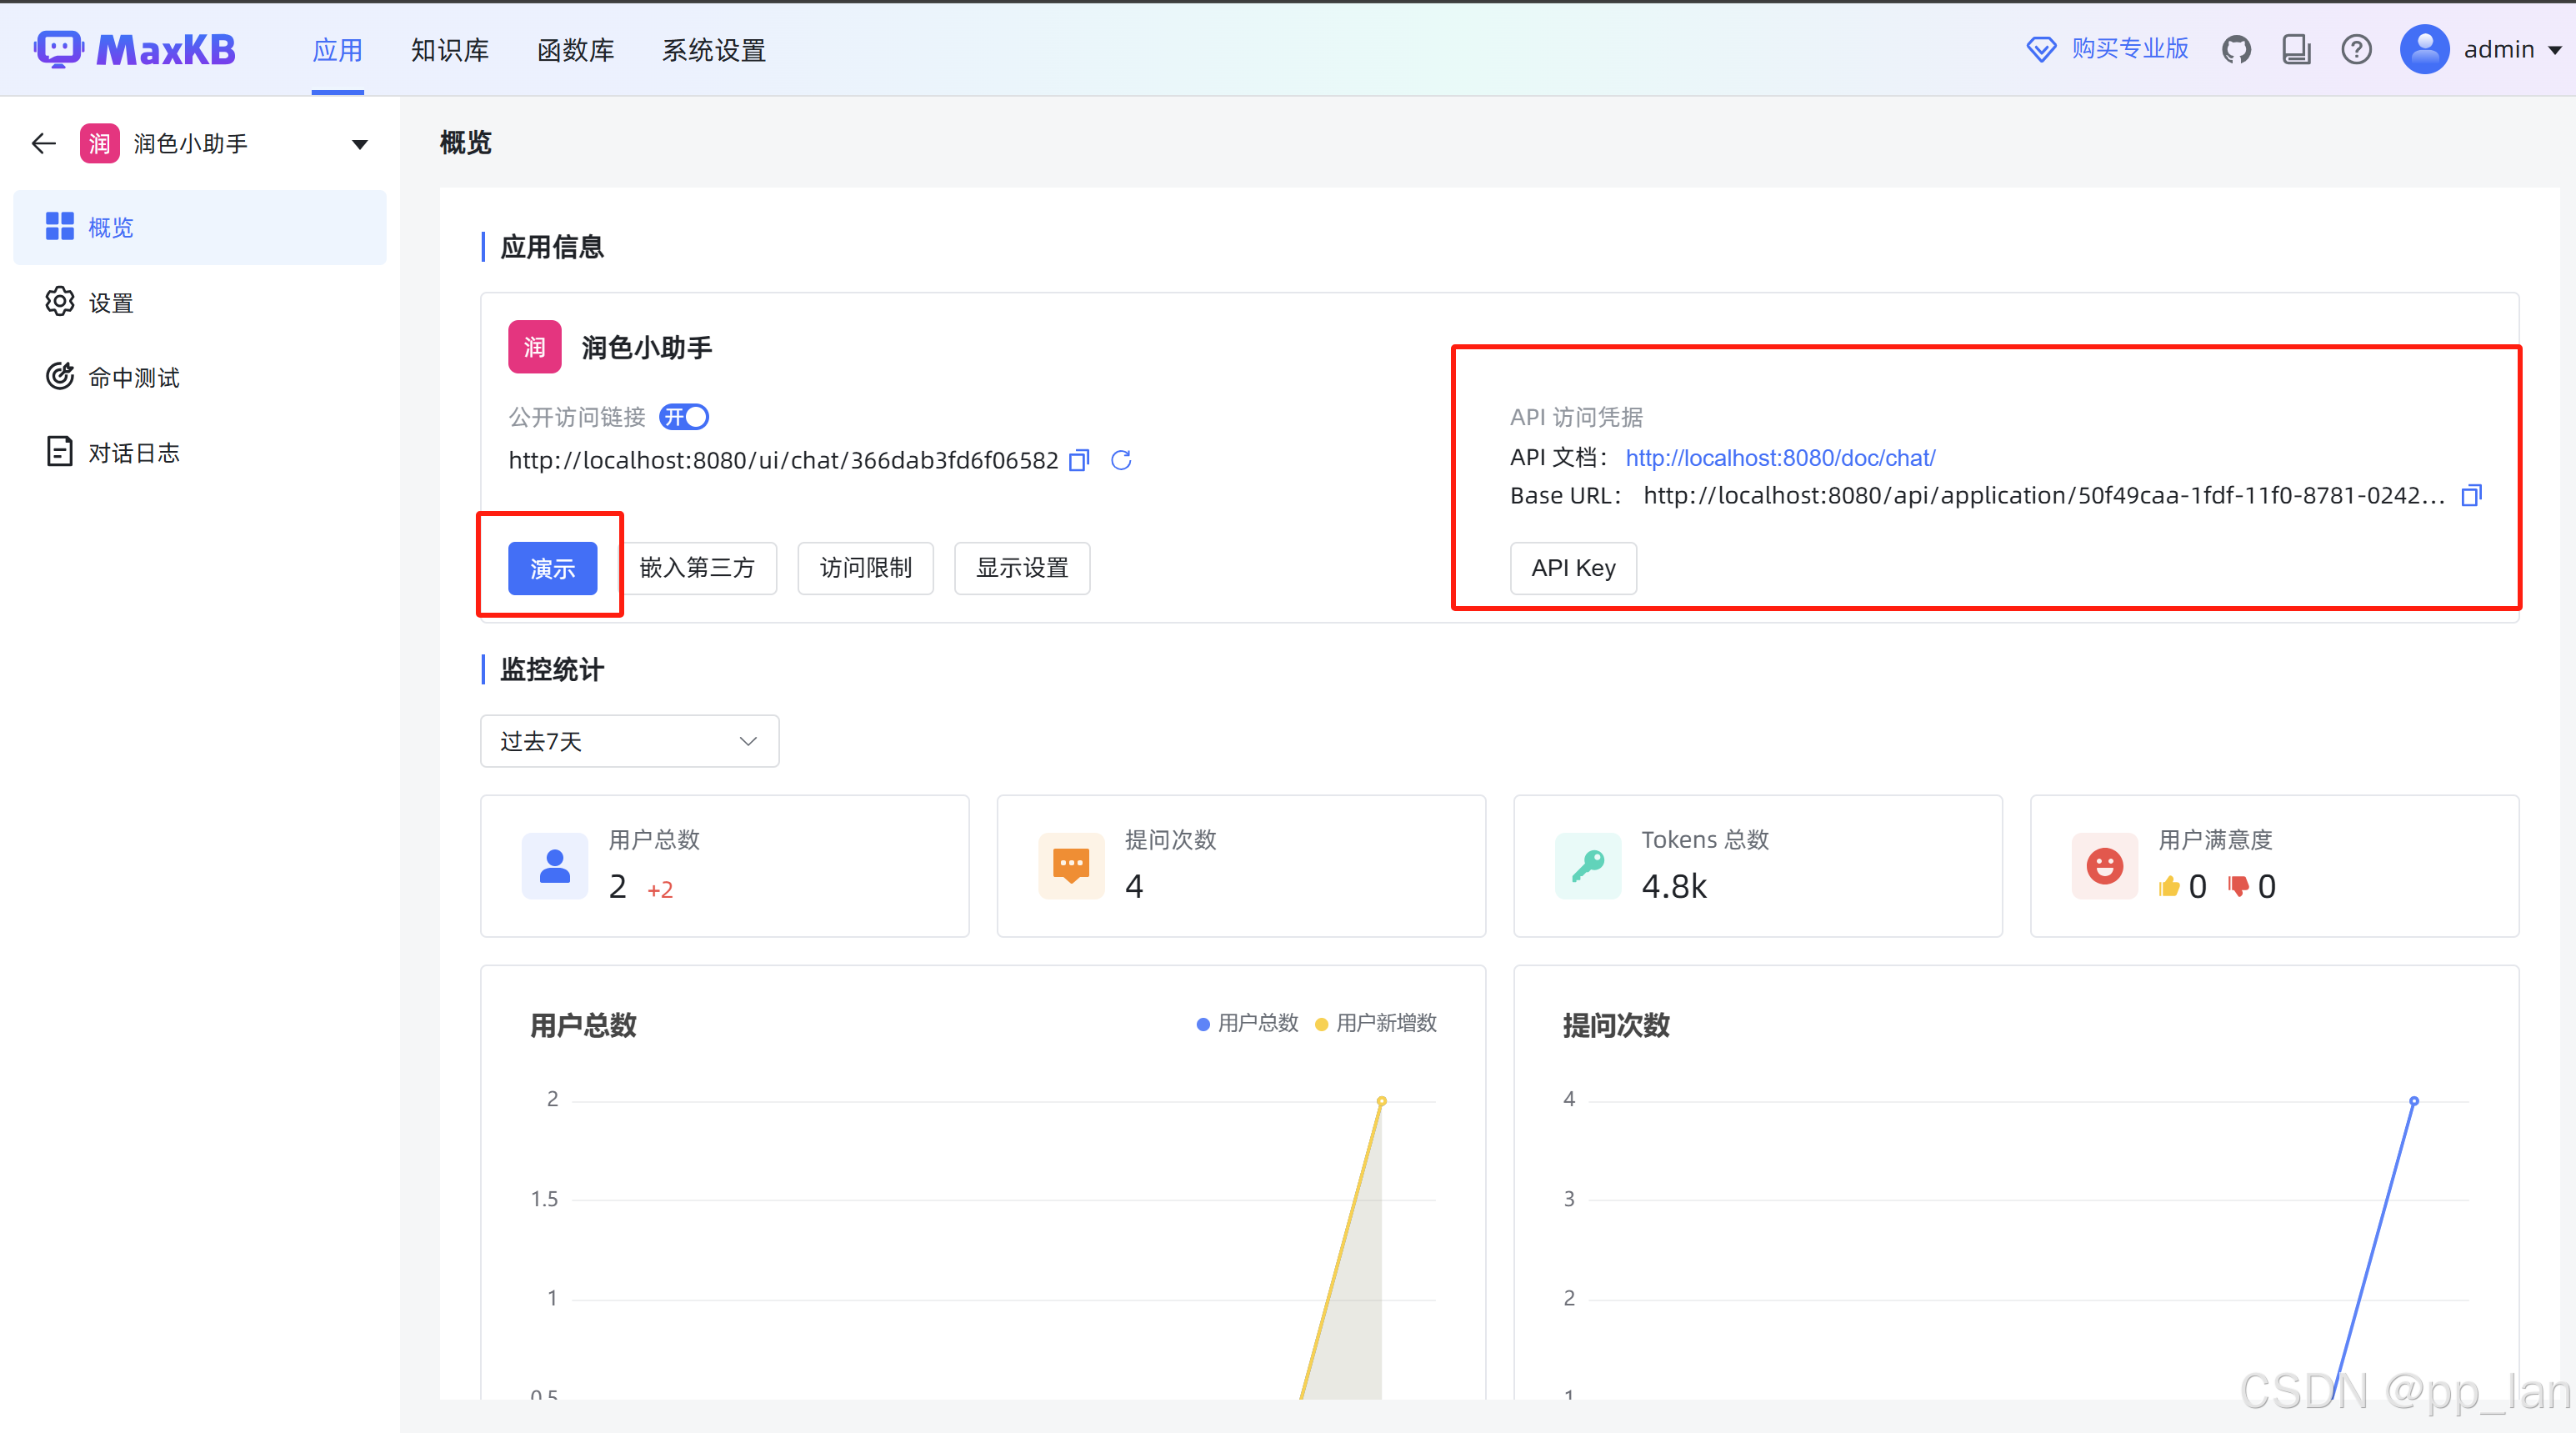
Task: Click the 演示 button
Action: pos(552,568)
